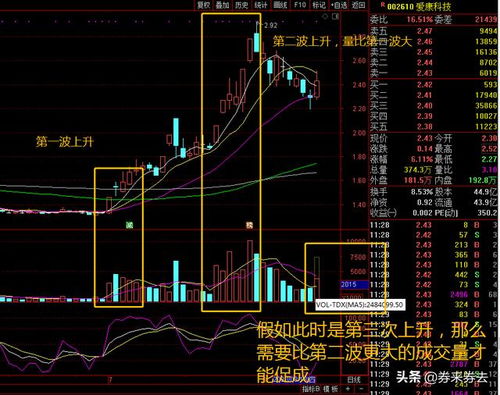Click the 11:28 tick with 442 lots

point(433,275)
